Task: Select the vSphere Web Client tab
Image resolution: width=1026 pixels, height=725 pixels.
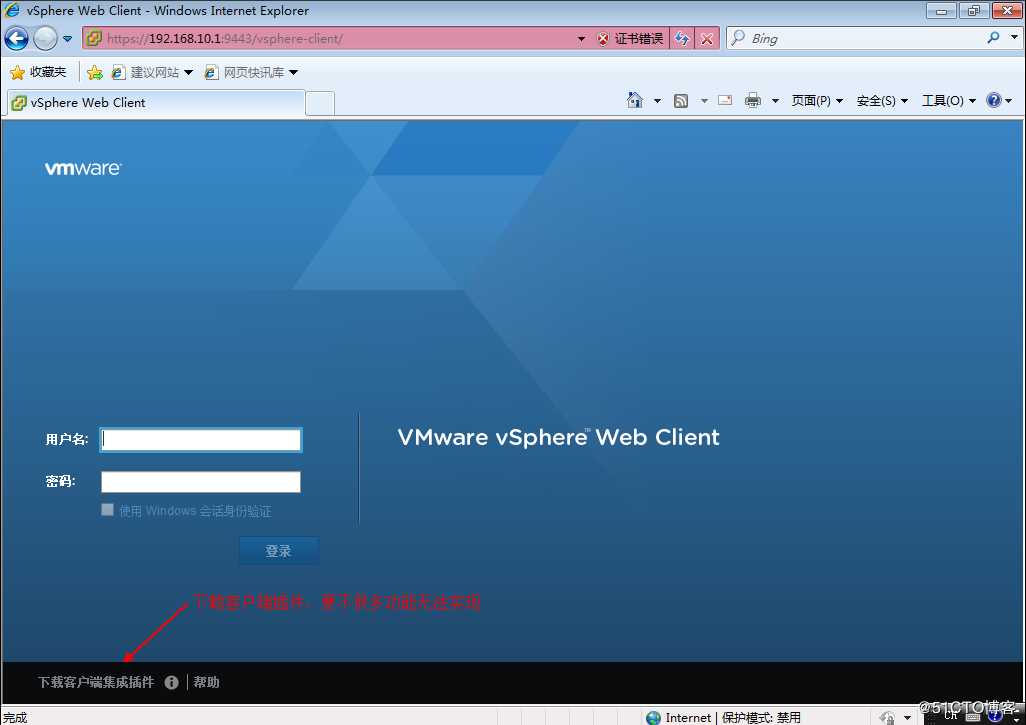Action: coord(156,103)
